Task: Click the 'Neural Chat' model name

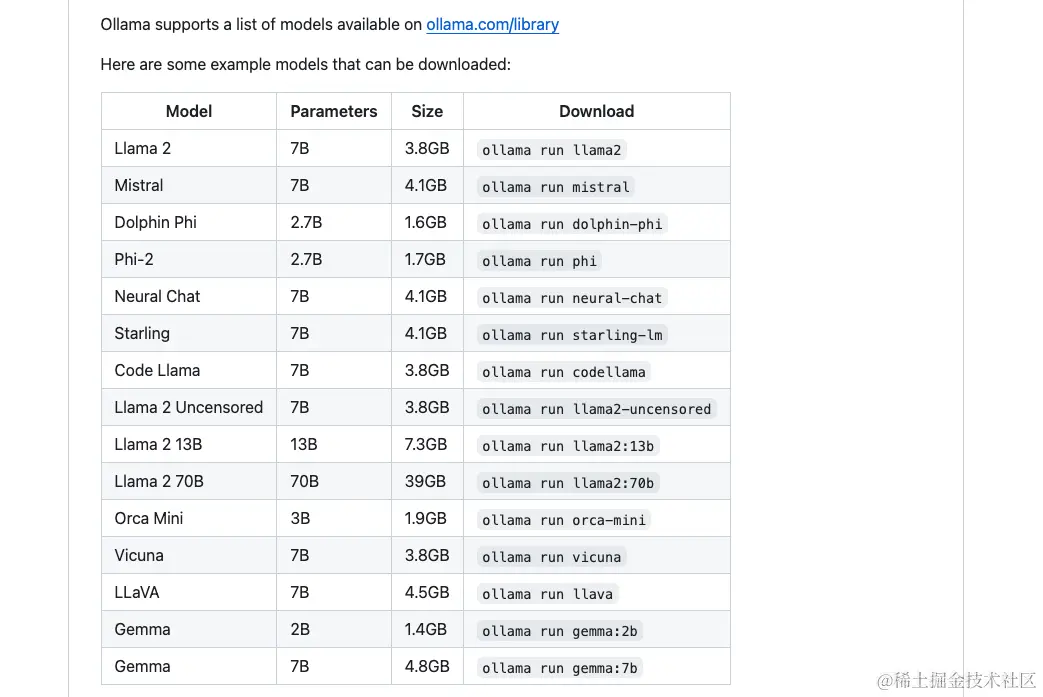Action: click(x=157, y=297)
